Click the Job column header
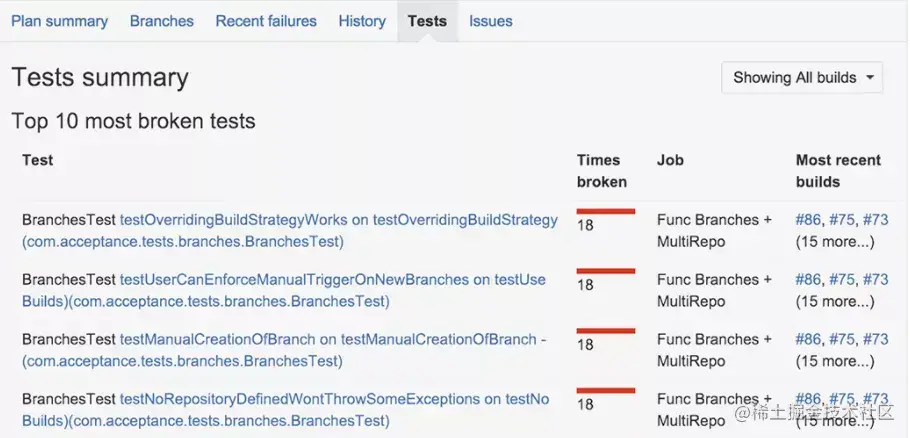The width and height of the screenshot is (910, 438). [x=670, y=160]
